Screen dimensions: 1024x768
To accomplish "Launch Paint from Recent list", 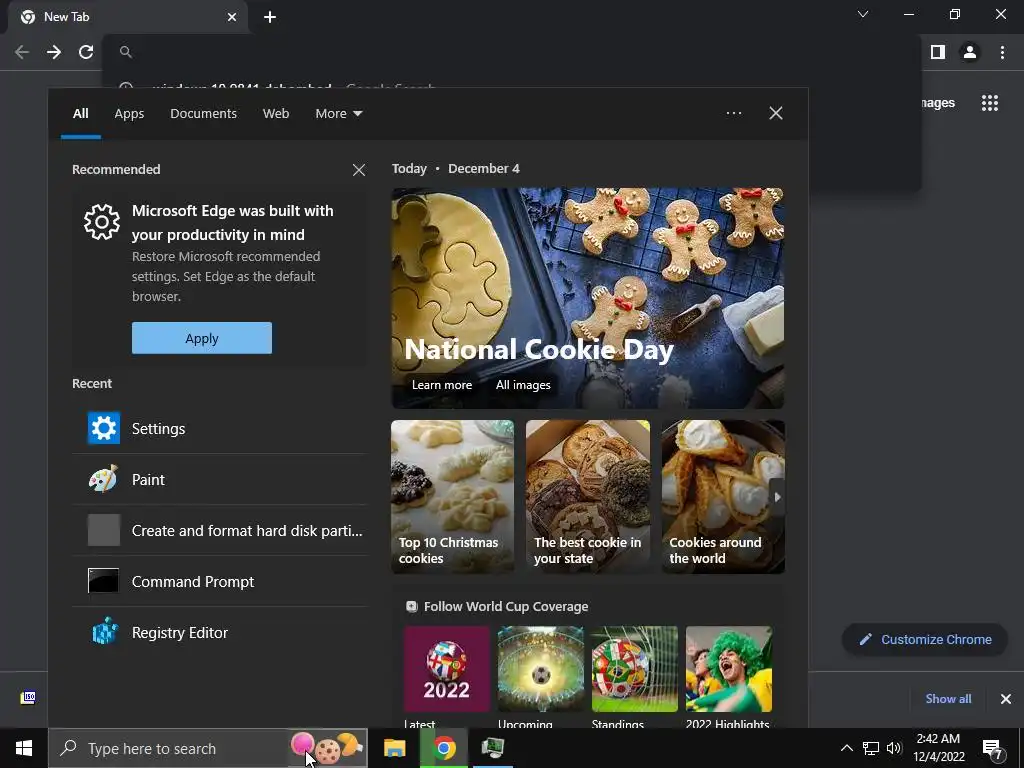I will pyautogui.click(x=219, y=479).
